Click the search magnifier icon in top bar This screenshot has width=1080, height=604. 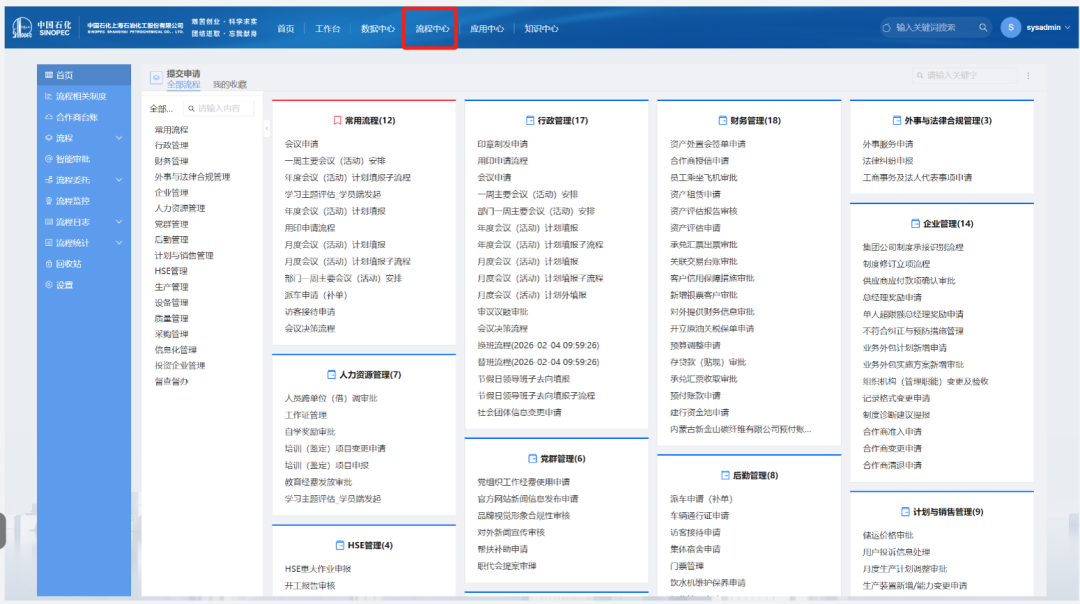click(x=983, y=28)
